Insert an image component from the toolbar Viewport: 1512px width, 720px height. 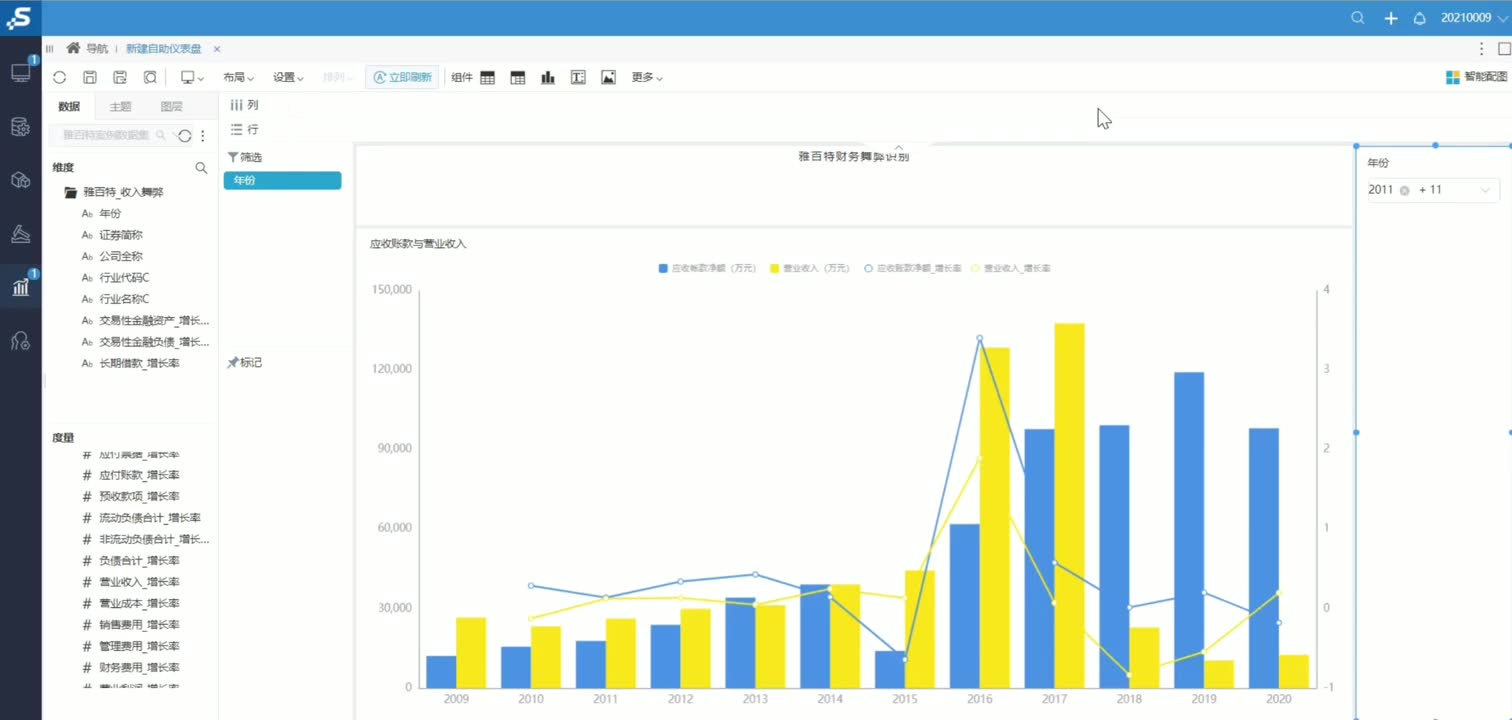click(x=609, y=77)
